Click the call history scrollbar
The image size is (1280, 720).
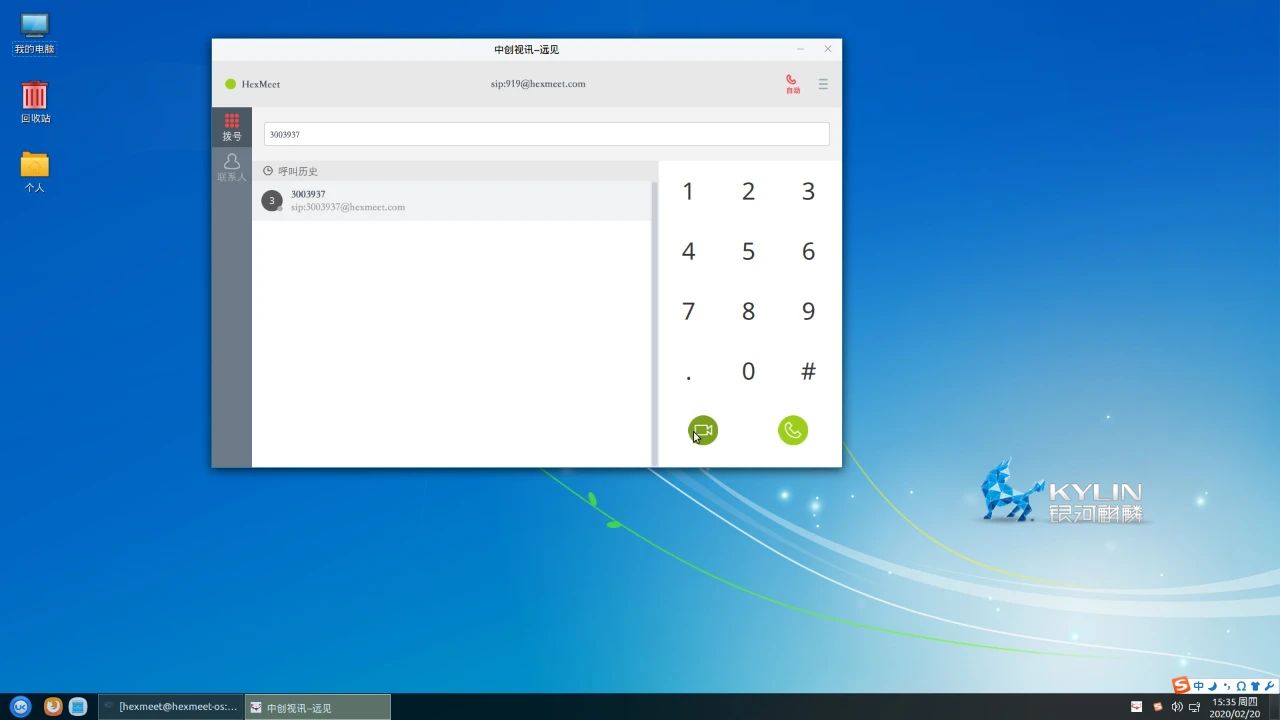point(655,320)
